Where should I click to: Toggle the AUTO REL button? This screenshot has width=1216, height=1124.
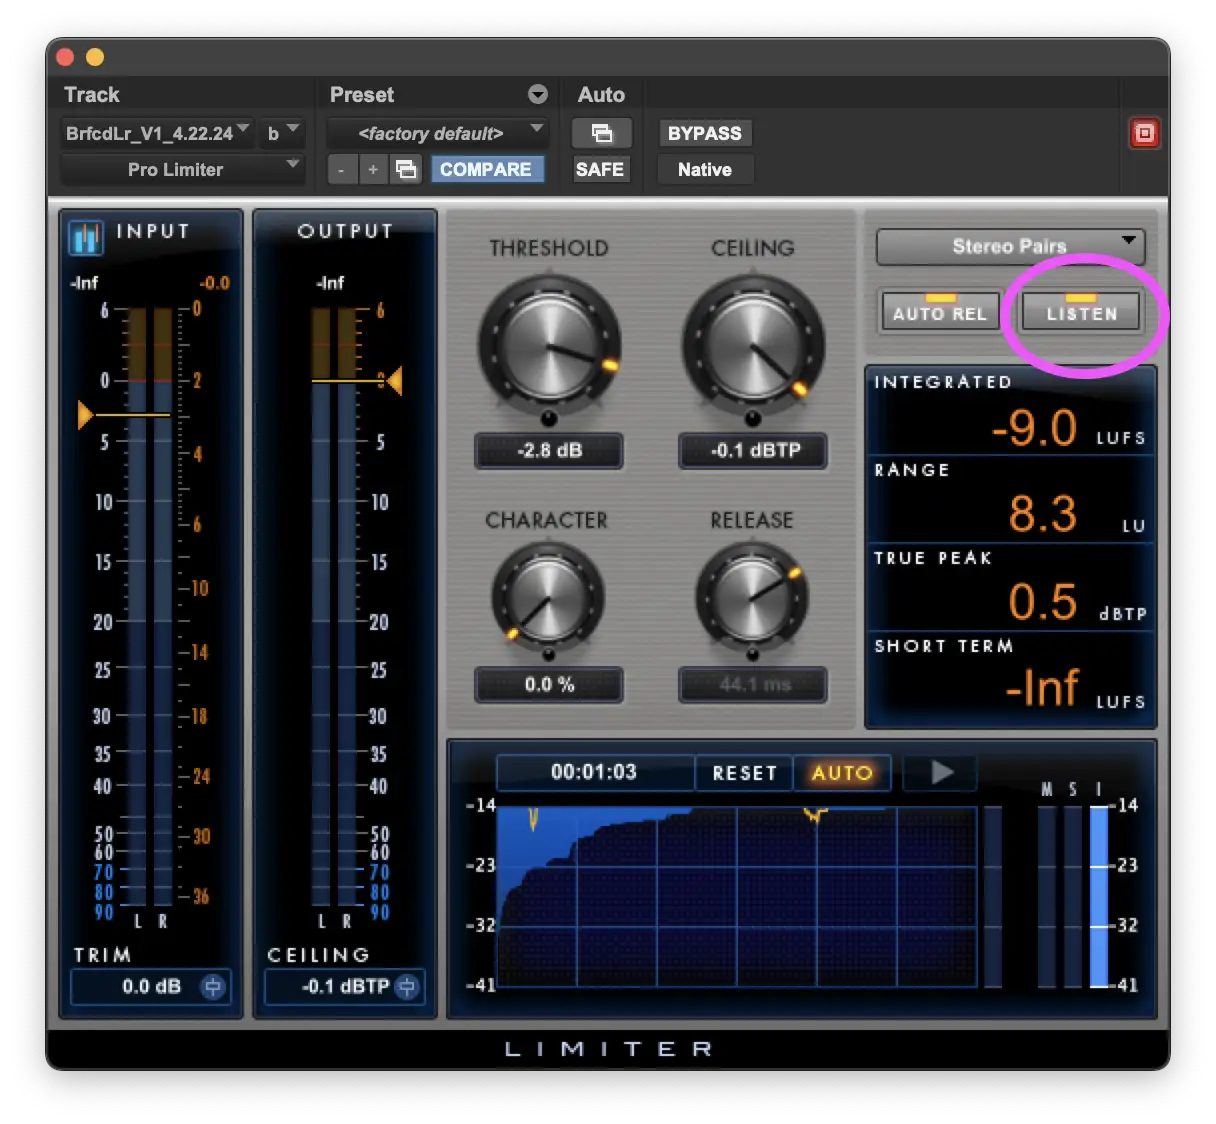939,312
